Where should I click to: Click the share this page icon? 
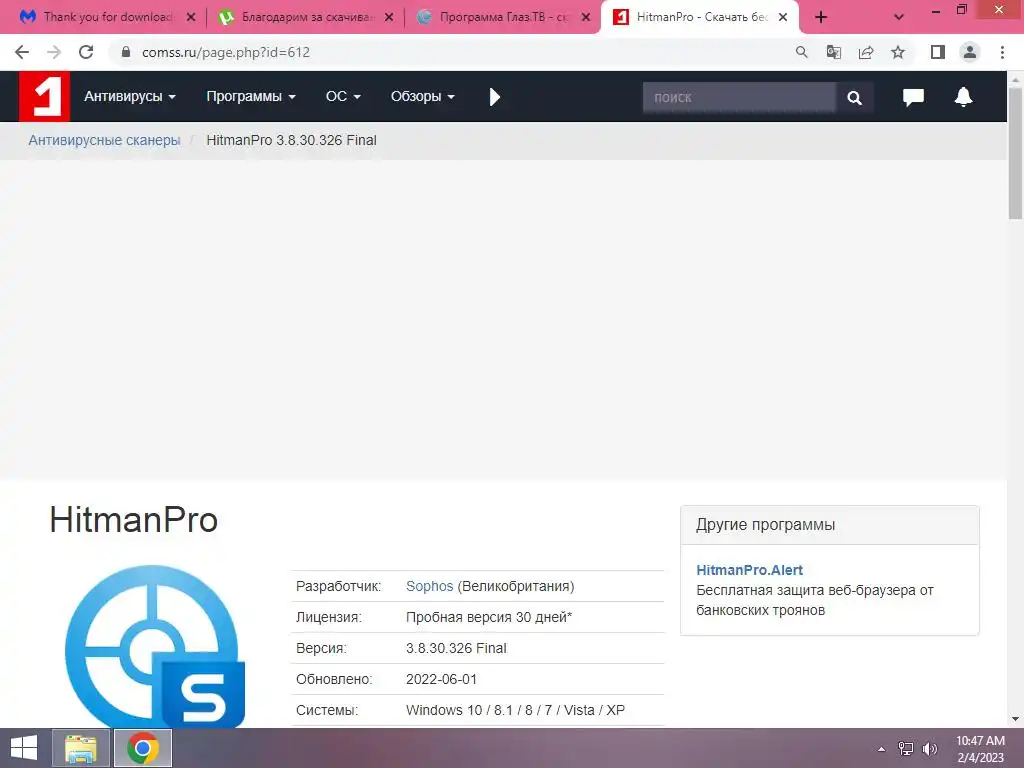tap(866, 52)
